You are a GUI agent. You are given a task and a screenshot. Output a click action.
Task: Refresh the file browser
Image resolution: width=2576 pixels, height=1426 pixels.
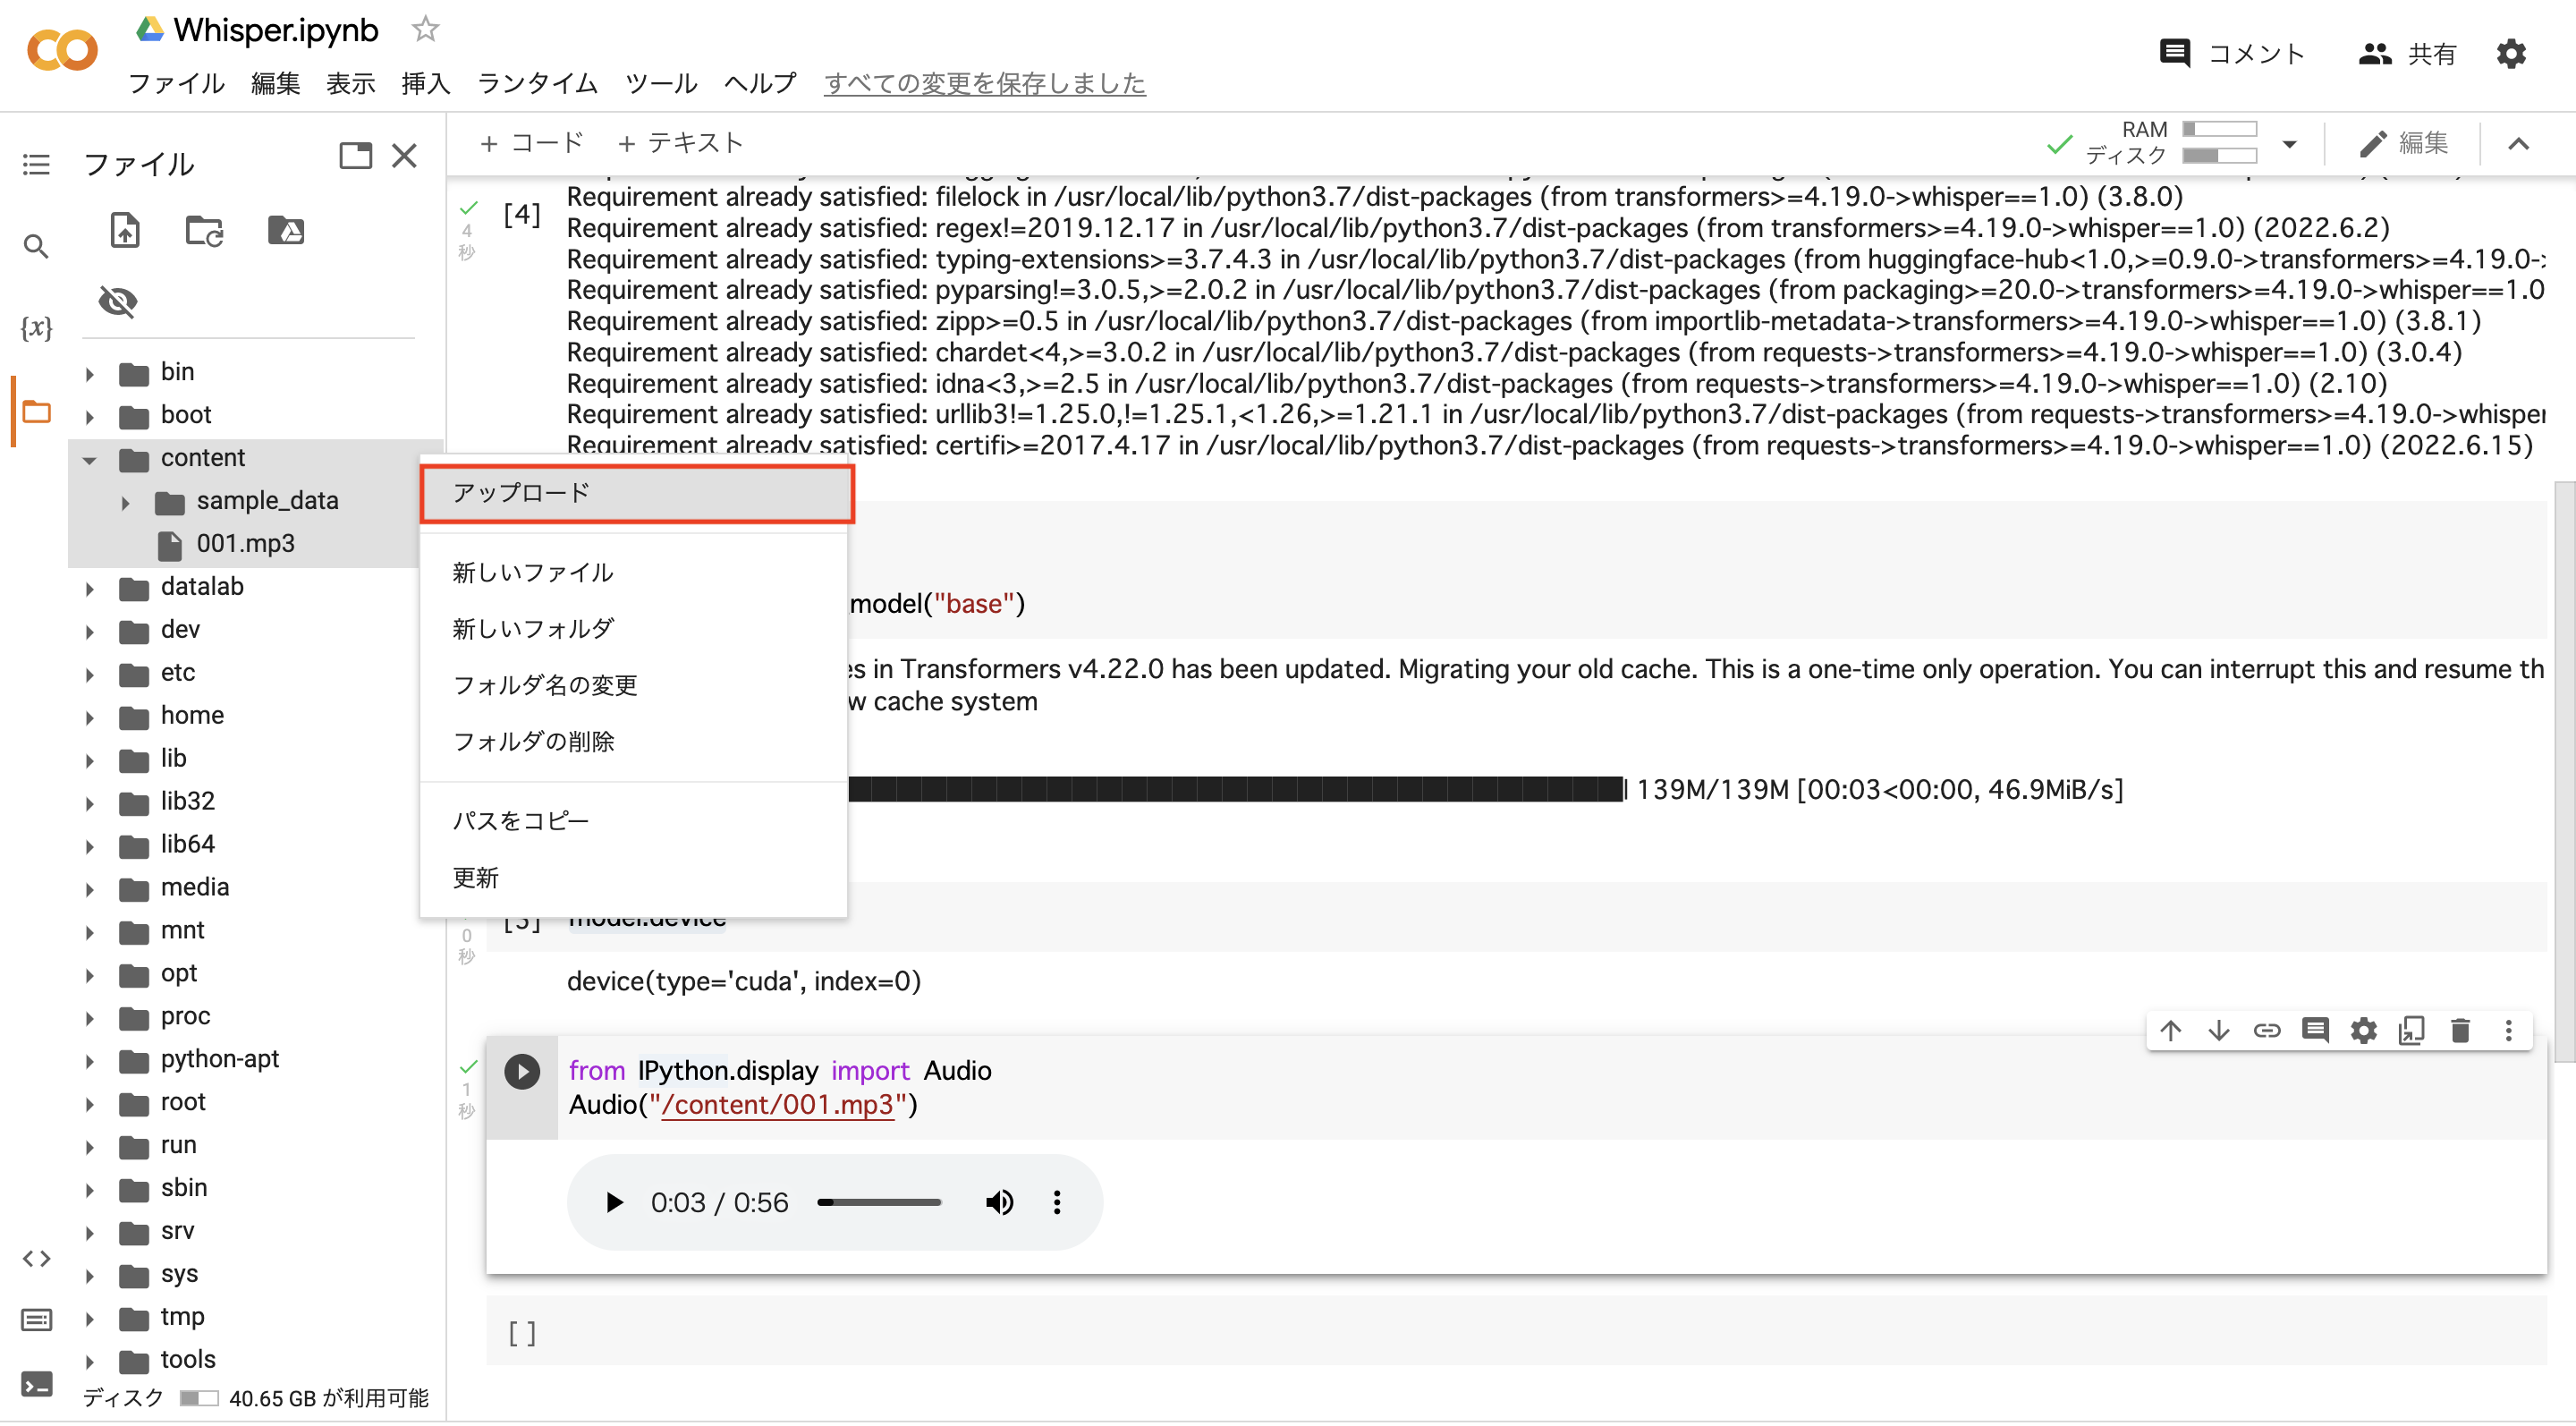coord(204,230)
